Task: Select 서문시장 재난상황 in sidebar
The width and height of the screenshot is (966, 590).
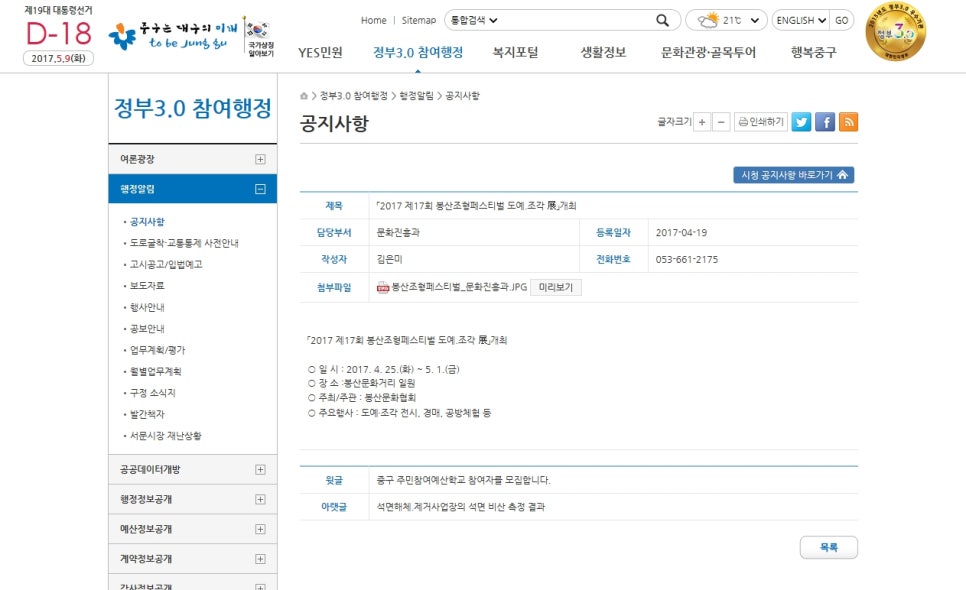Action: tap(165, 435)
